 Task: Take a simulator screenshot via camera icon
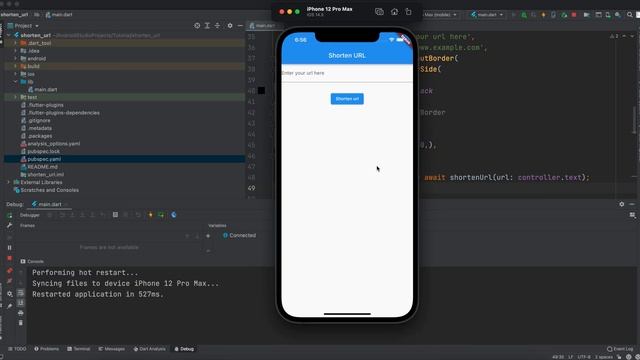[x=379, y=12]
